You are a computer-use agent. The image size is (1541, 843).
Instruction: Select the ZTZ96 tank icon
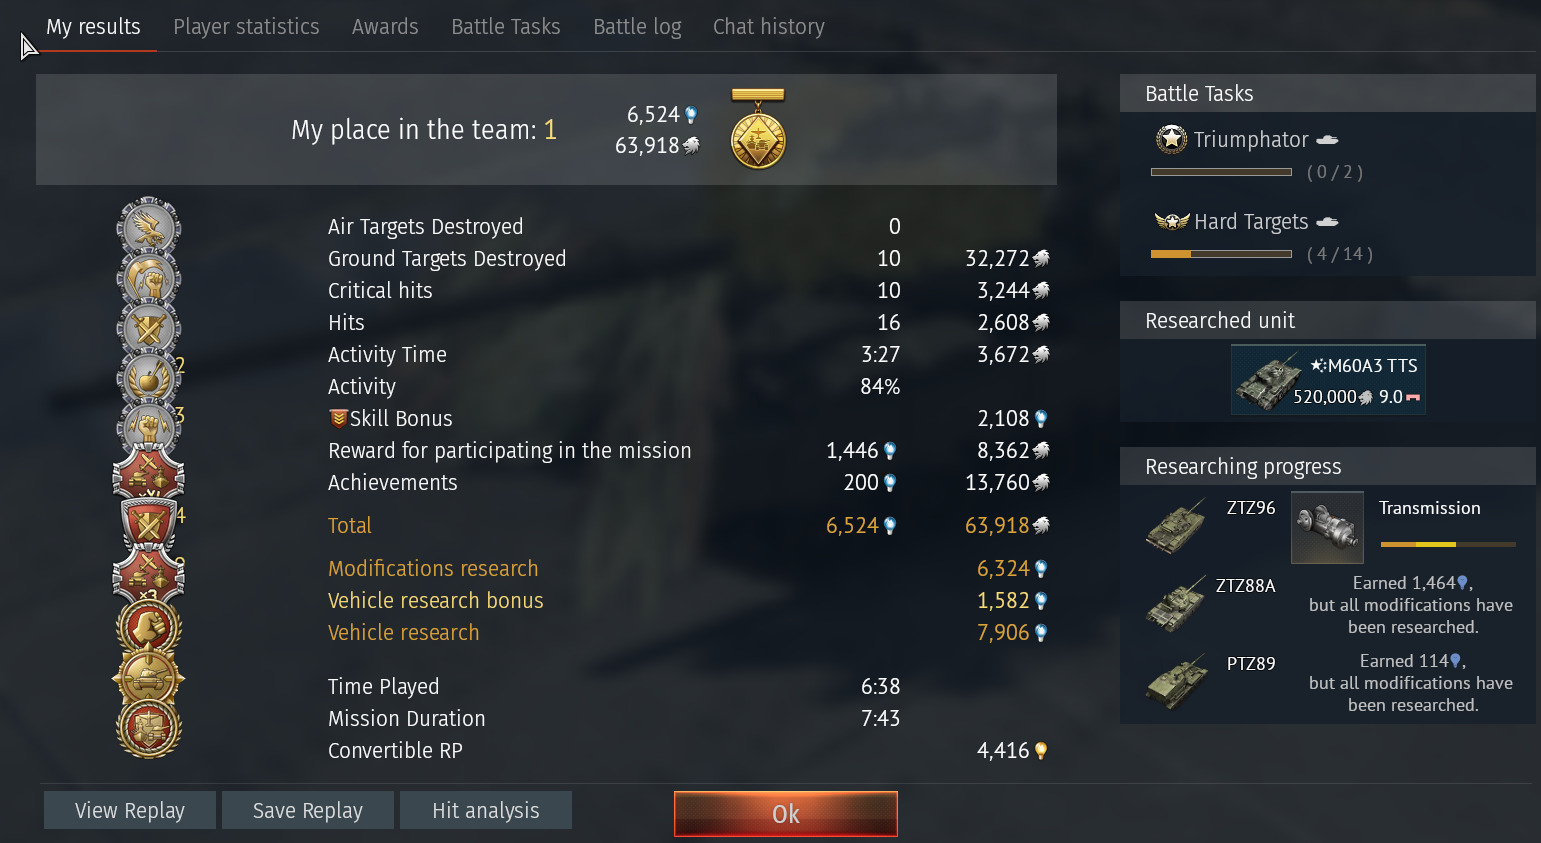click(1177, 527)
